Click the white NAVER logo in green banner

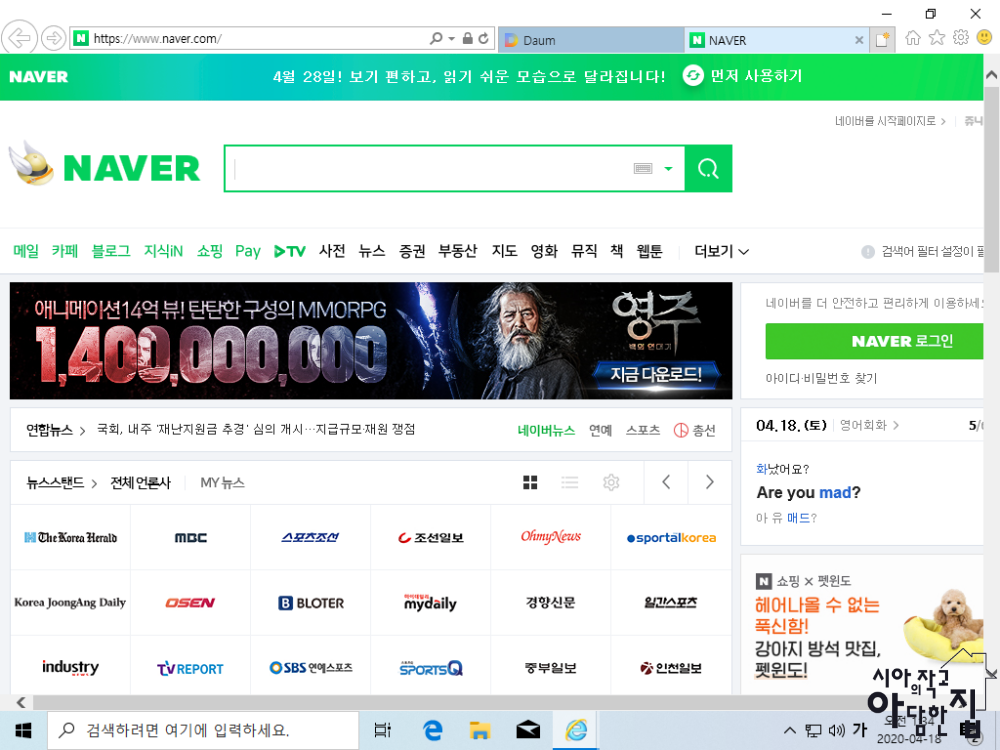pos(38,77)
